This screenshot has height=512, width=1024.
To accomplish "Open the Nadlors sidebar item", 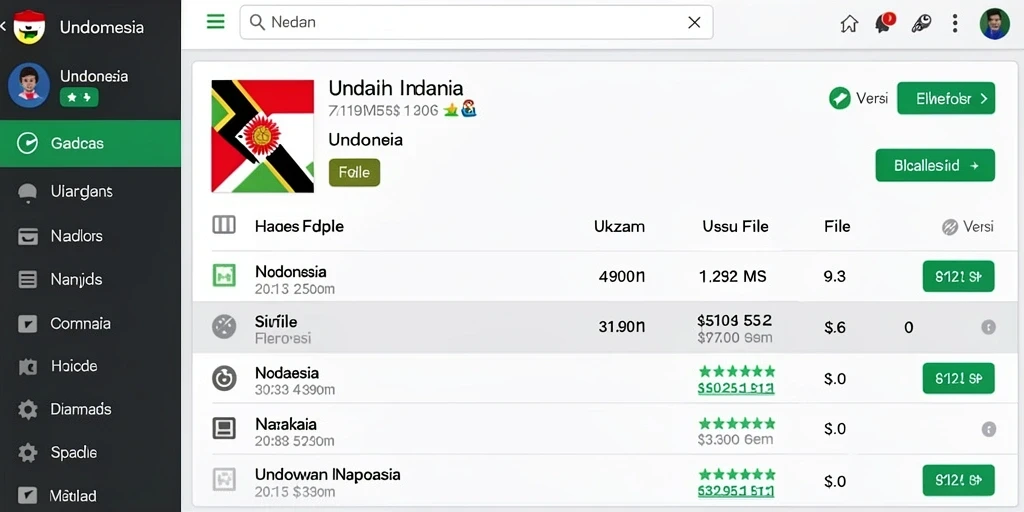I will point(90,236).
